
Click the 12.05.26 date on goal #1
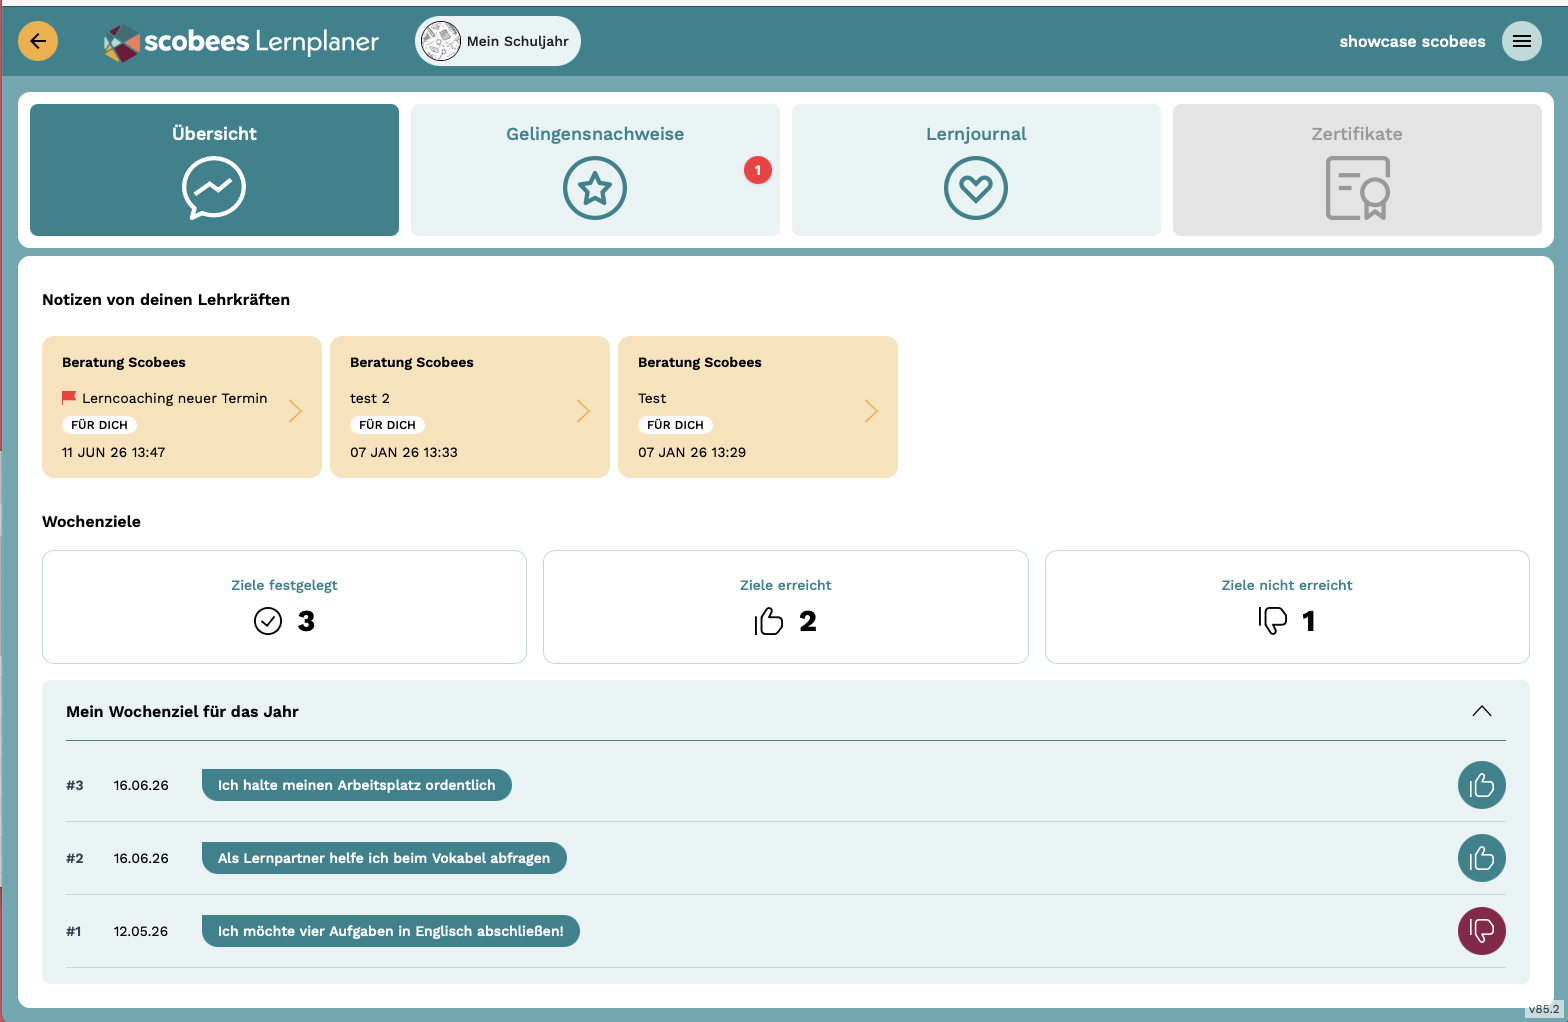point(141,931)
